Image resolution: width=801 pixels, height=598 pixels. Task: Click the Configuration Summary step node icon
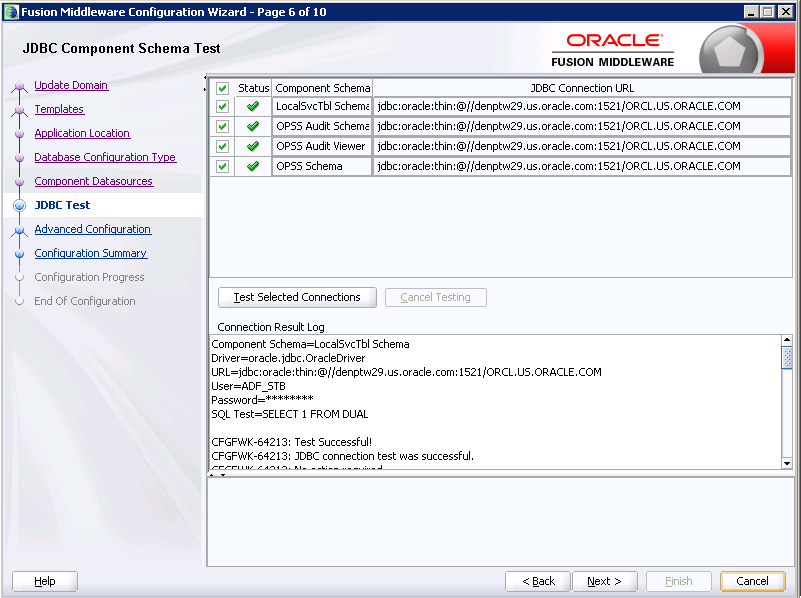click(19, 254)
